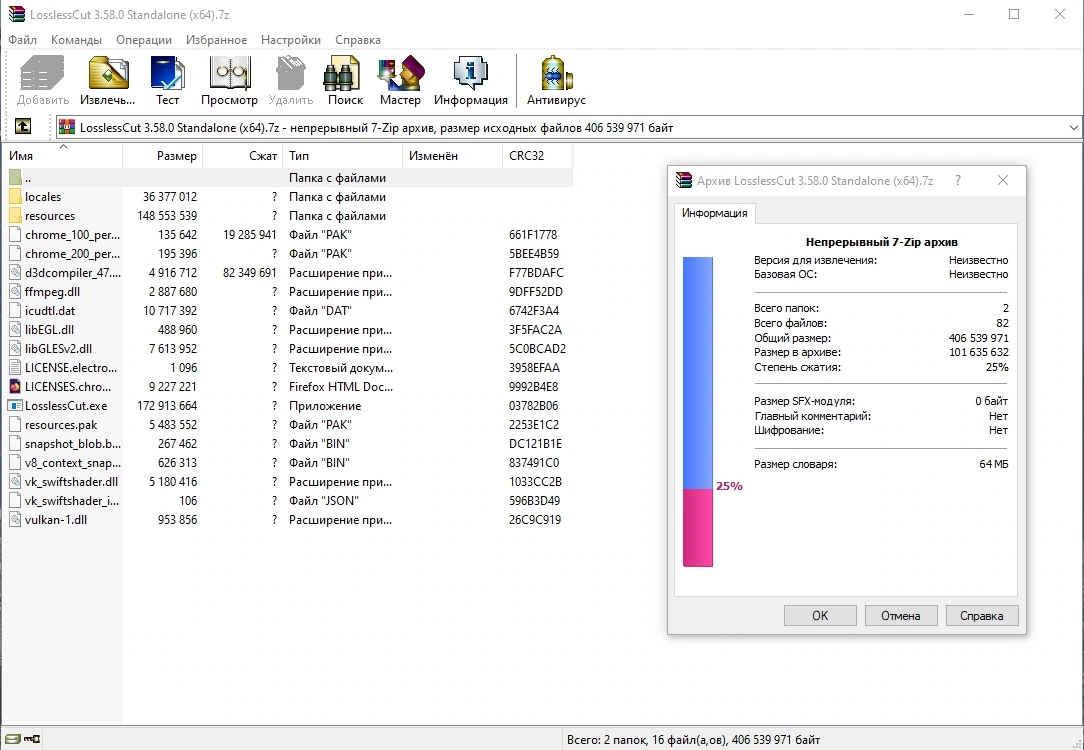Sort file list by Размер column
Image resolution: width=1084 pixels, height=750 pixels.
click(162, 156)
